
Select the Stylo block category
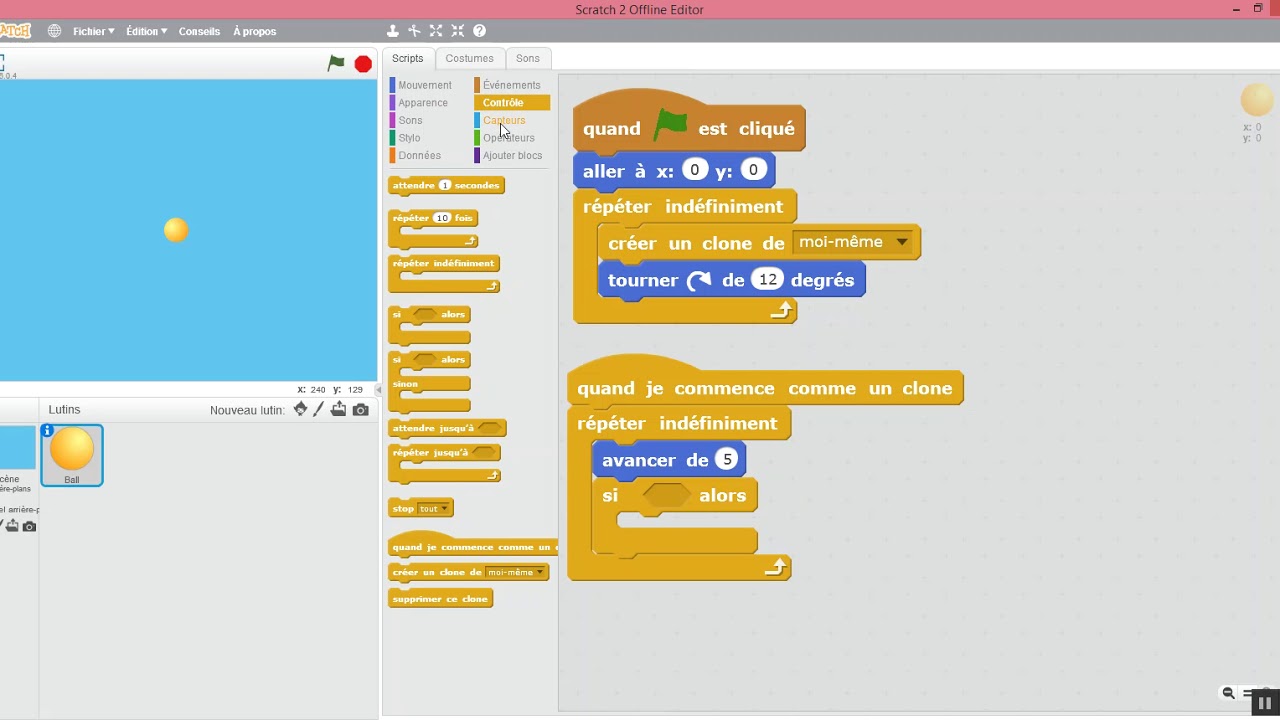(409, 138)
